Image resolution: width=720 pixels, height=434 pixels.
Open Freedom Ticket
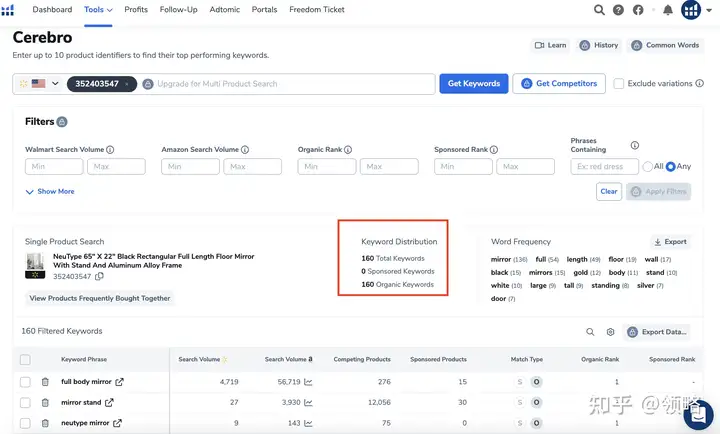coord(317,10)
